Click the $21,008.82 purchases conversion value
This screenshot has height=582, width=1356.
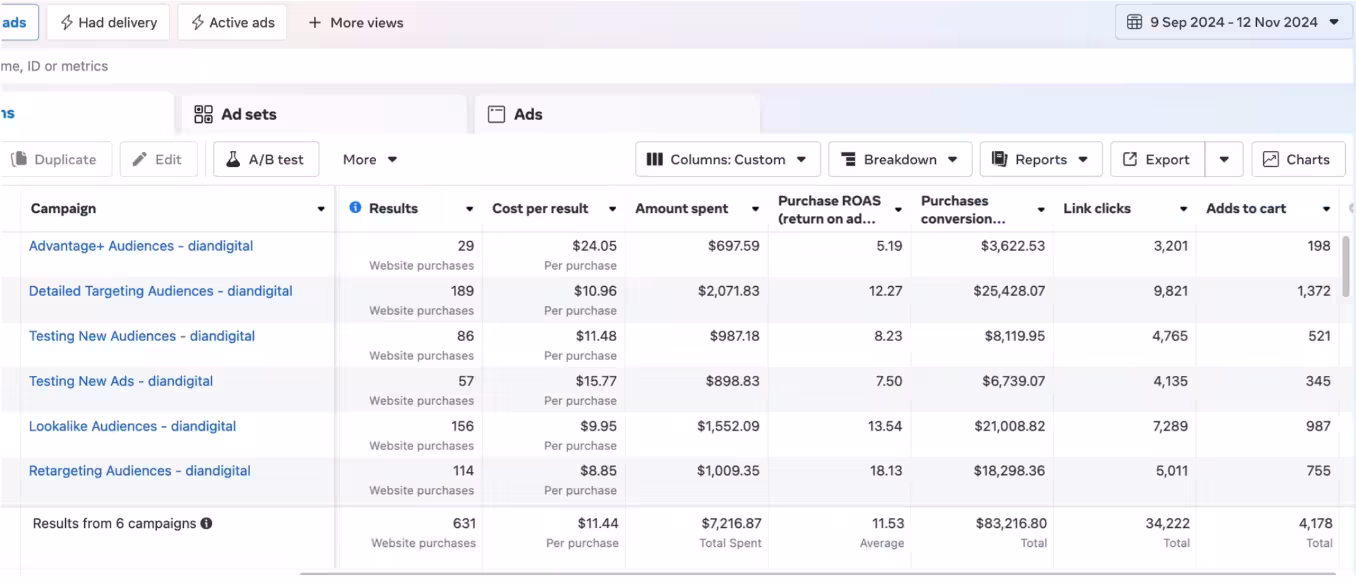tap(1009, 426)
